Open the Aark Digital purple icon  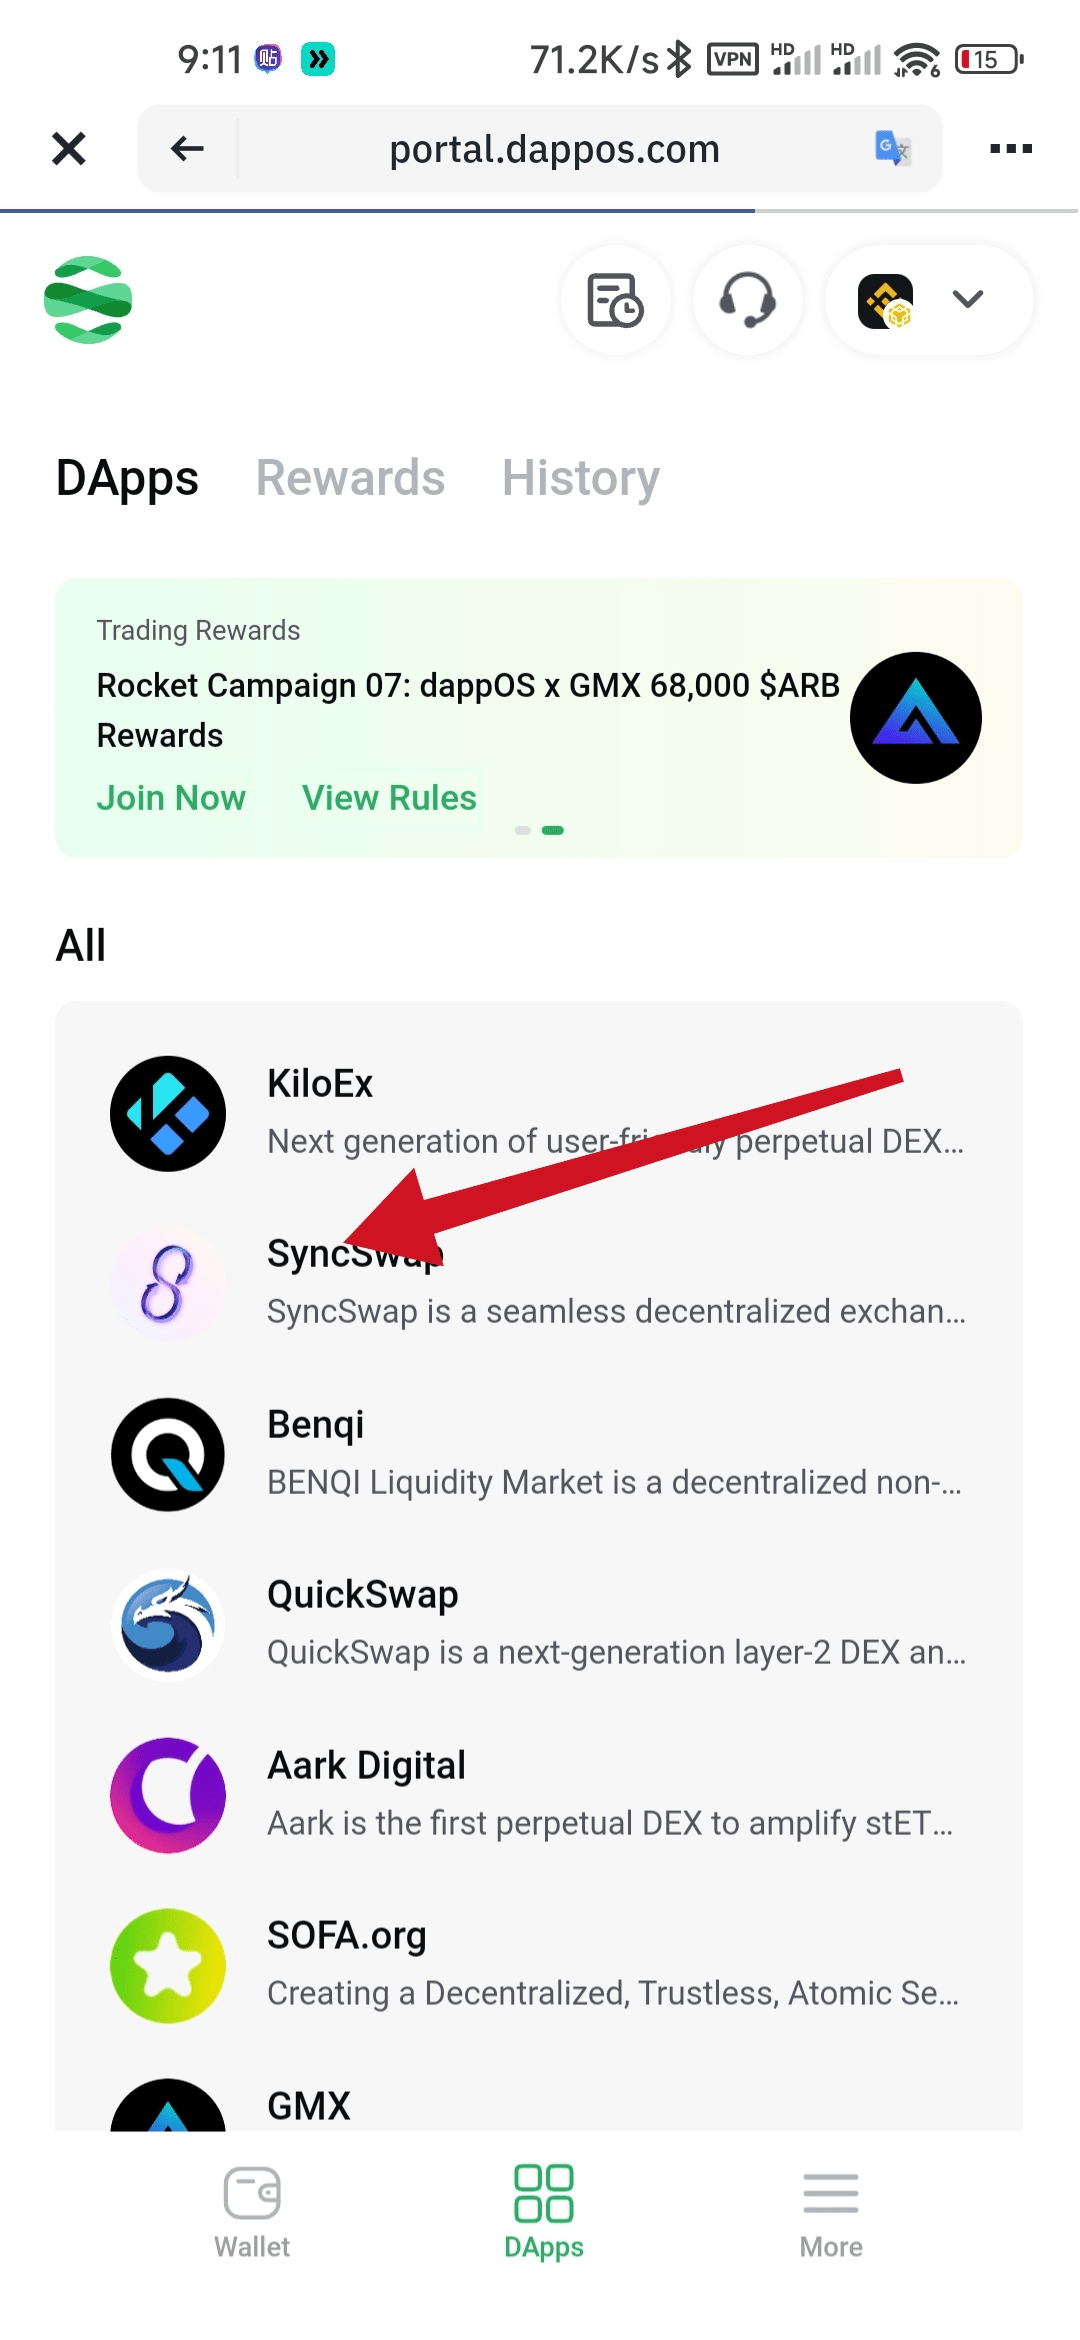coord(168,1795)
